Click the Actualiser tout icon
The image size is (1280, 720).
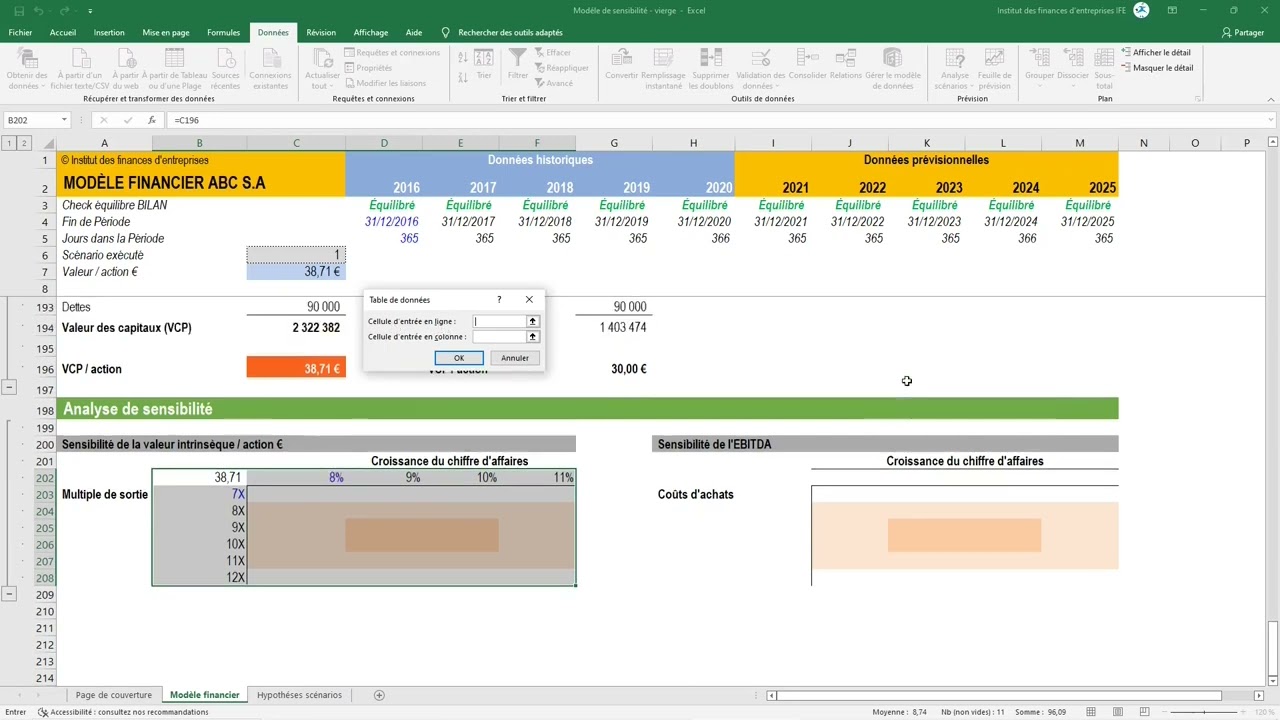(322, 58)
